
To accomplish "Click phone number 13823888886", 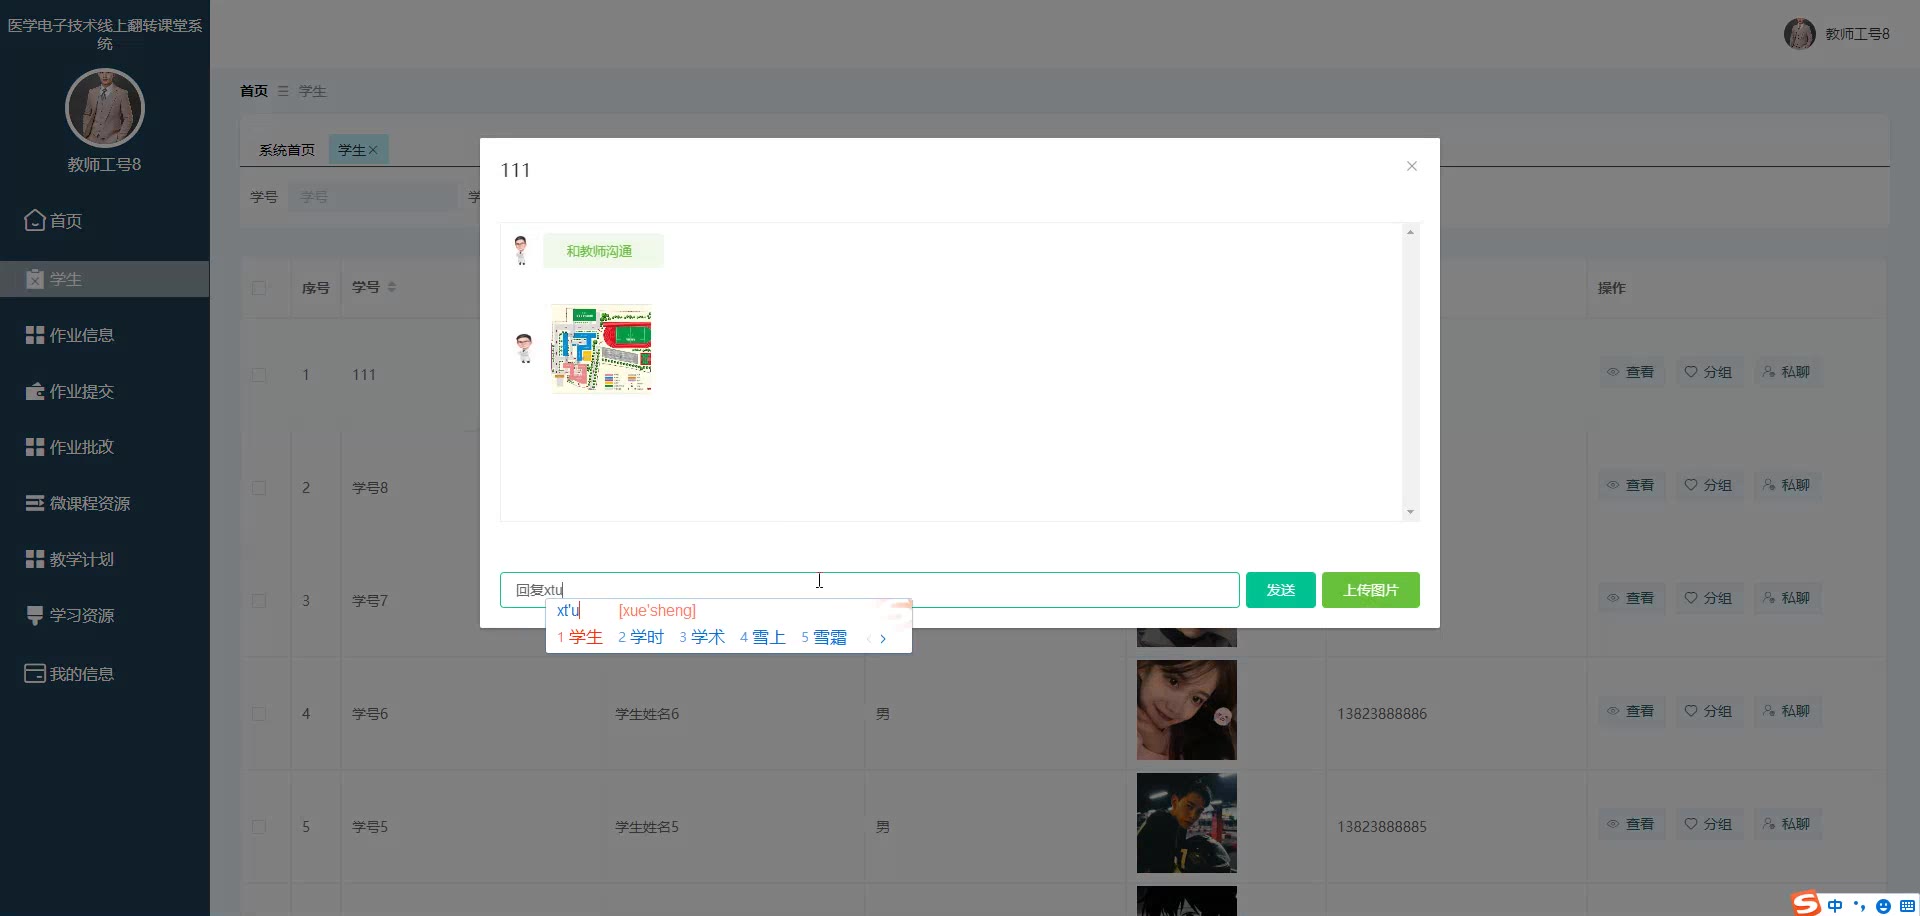I will [x=1382, y=714].
